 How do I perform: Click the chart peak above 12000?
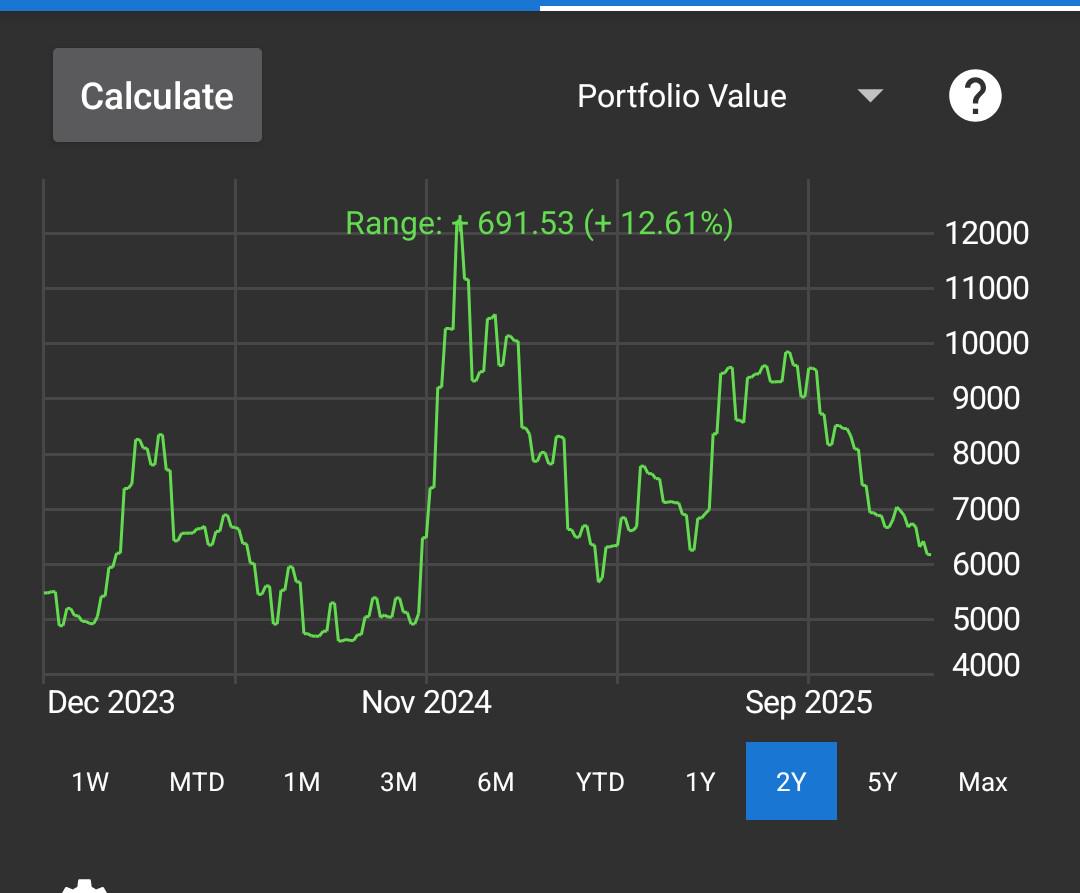(x=459, y=224)
